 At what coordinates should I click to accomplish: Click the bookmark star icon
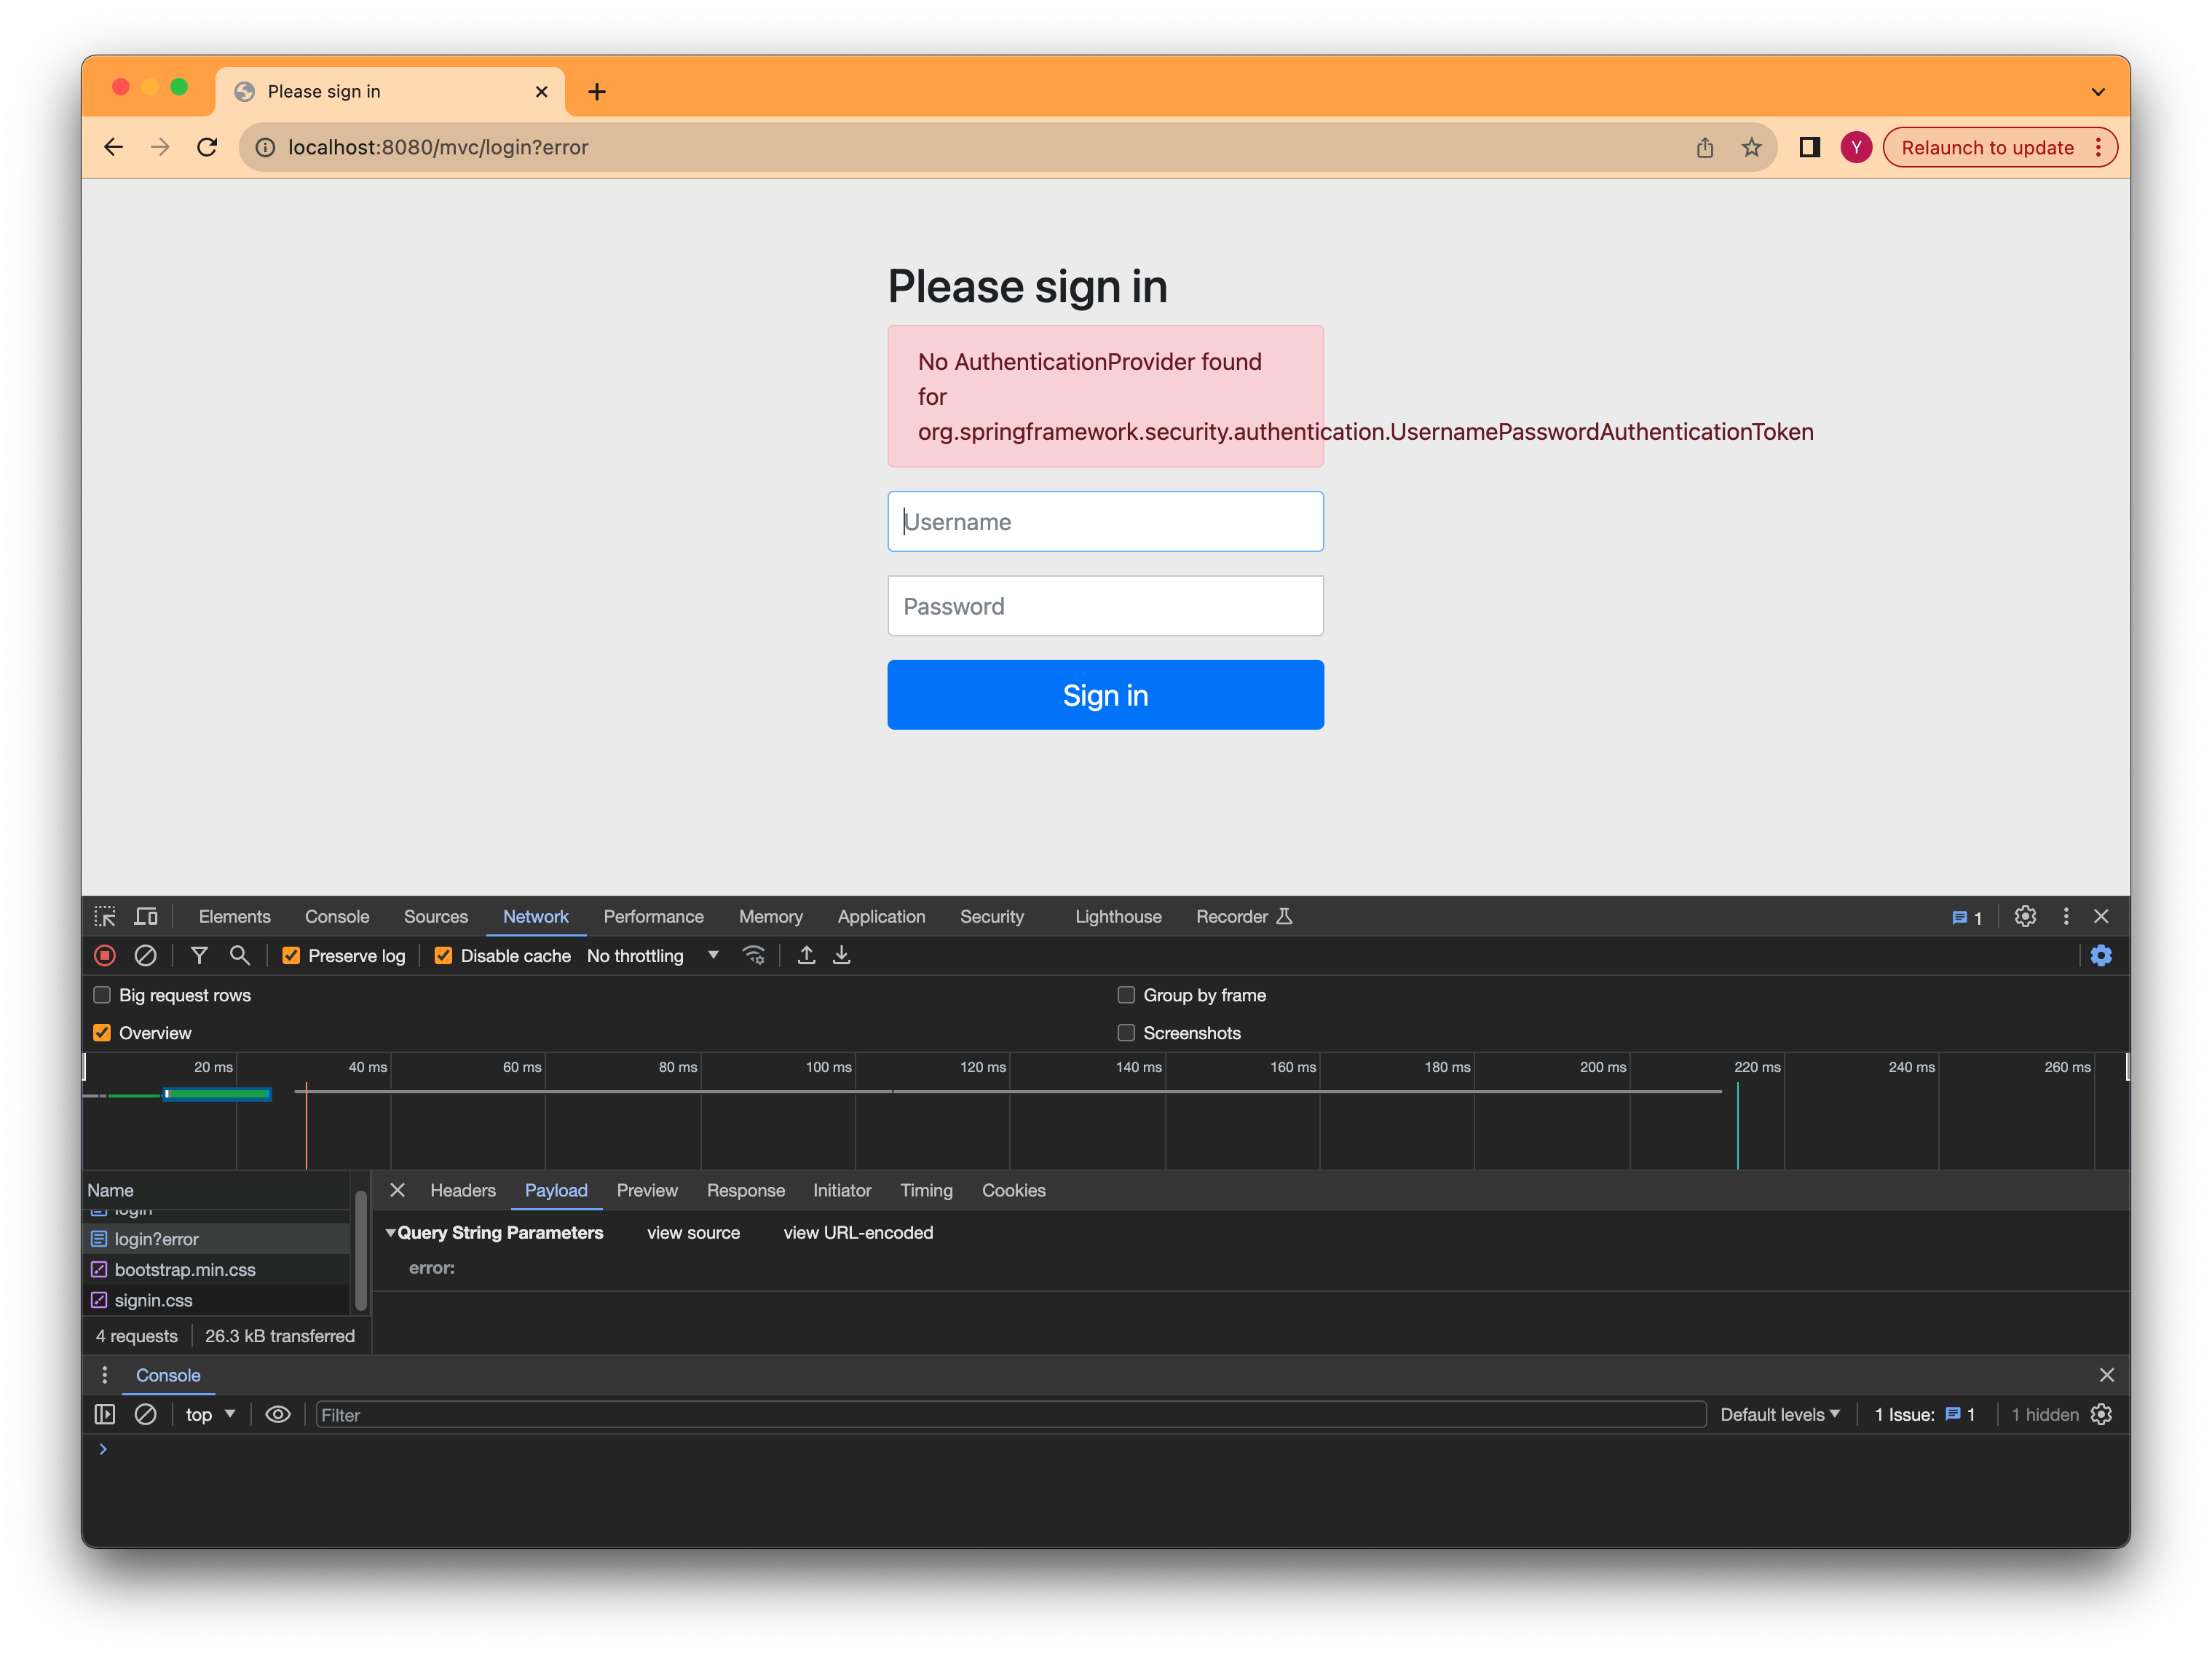pyautogui.click(x=1751, y=148)
